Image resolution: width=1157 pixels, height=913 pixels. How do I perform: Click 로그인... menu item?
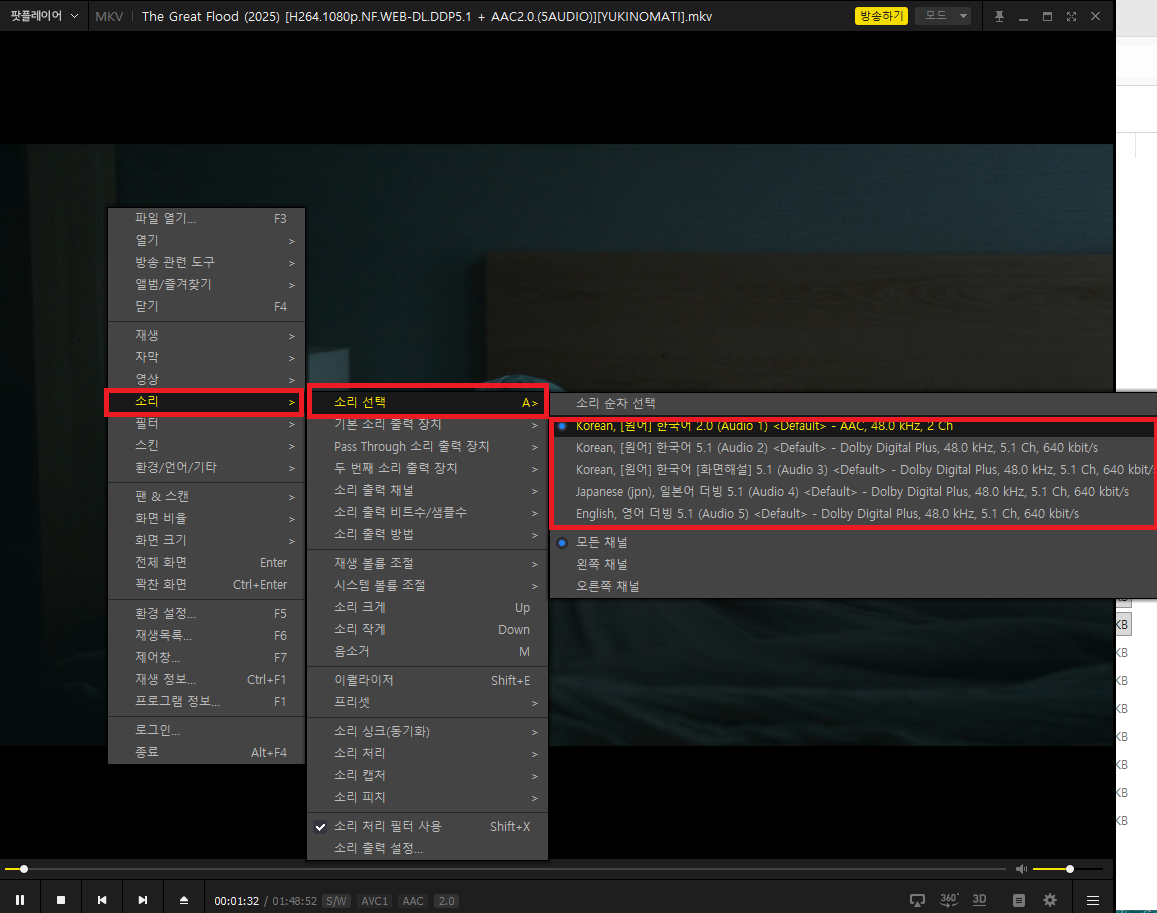point(207,730)
